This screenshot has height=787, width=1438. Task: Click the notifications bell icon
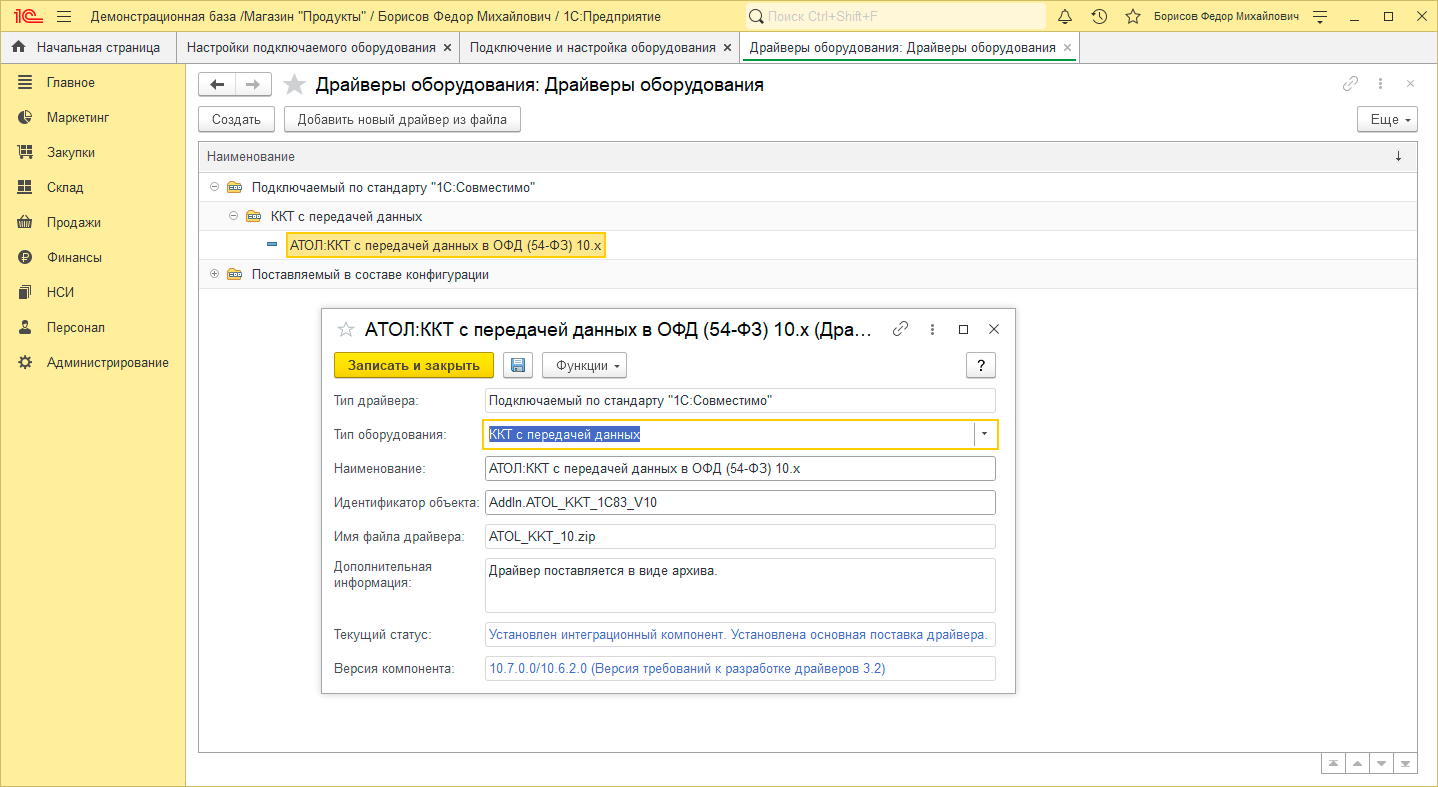1065,17
